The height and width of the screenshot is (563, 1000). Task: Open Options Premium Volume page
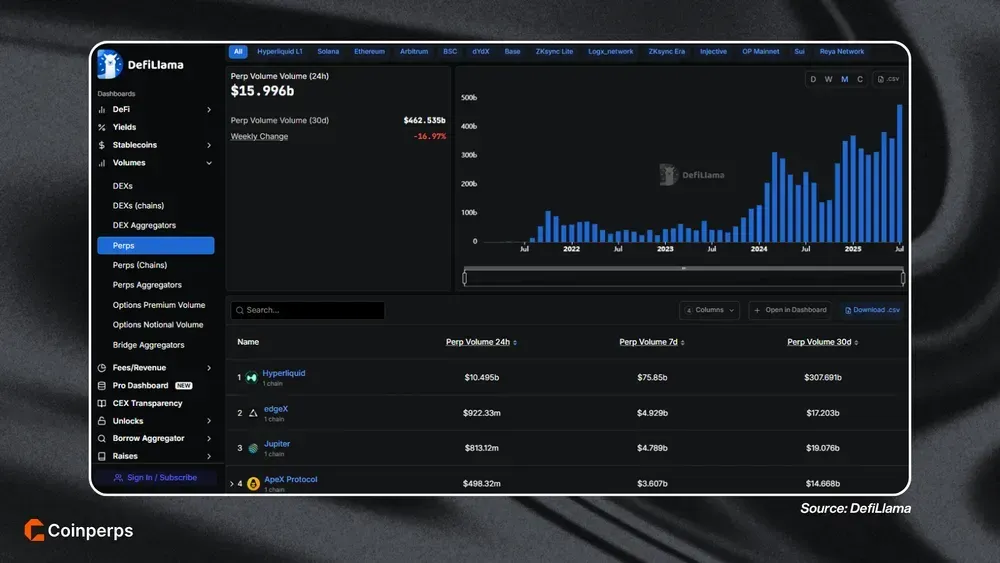(159, 305)
